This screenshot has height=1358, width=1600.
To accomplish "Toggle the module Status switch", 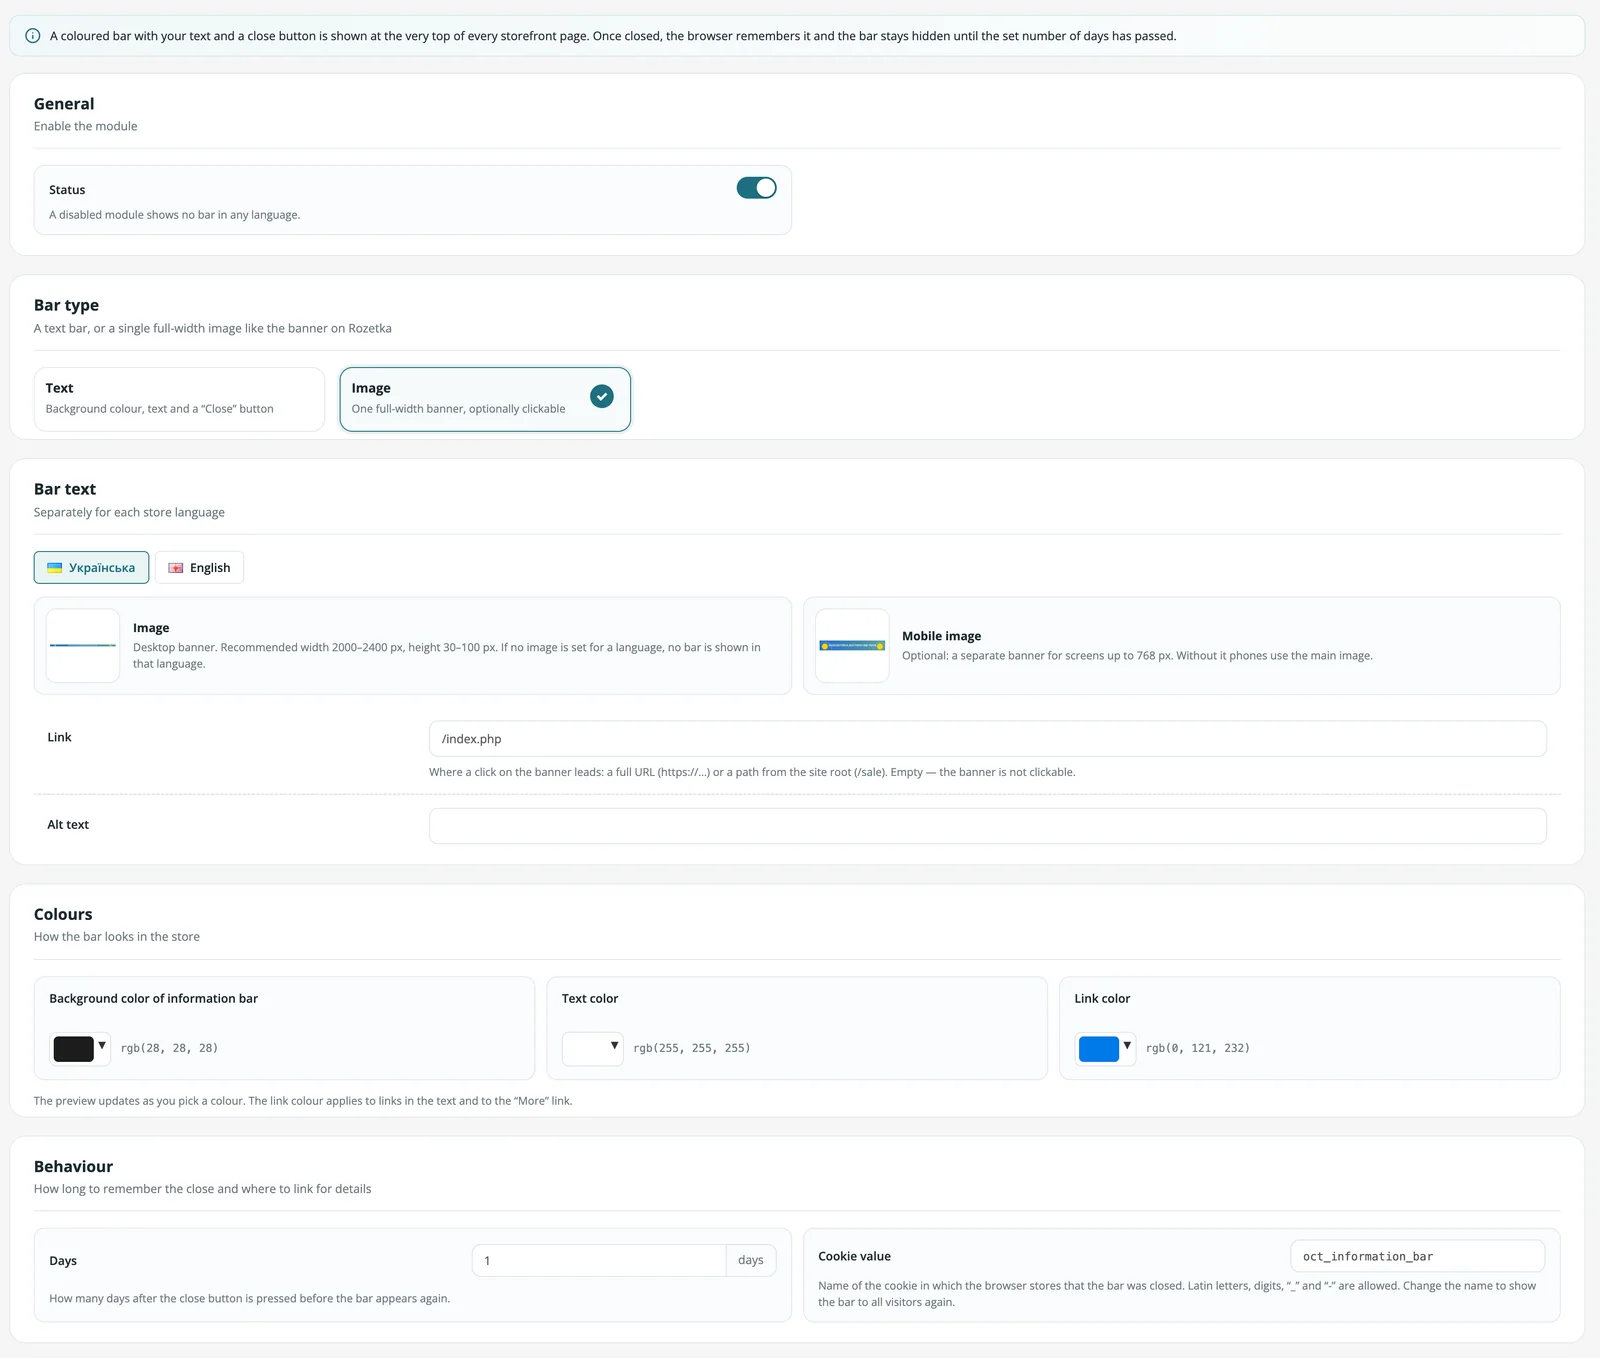I will [756, 188].
